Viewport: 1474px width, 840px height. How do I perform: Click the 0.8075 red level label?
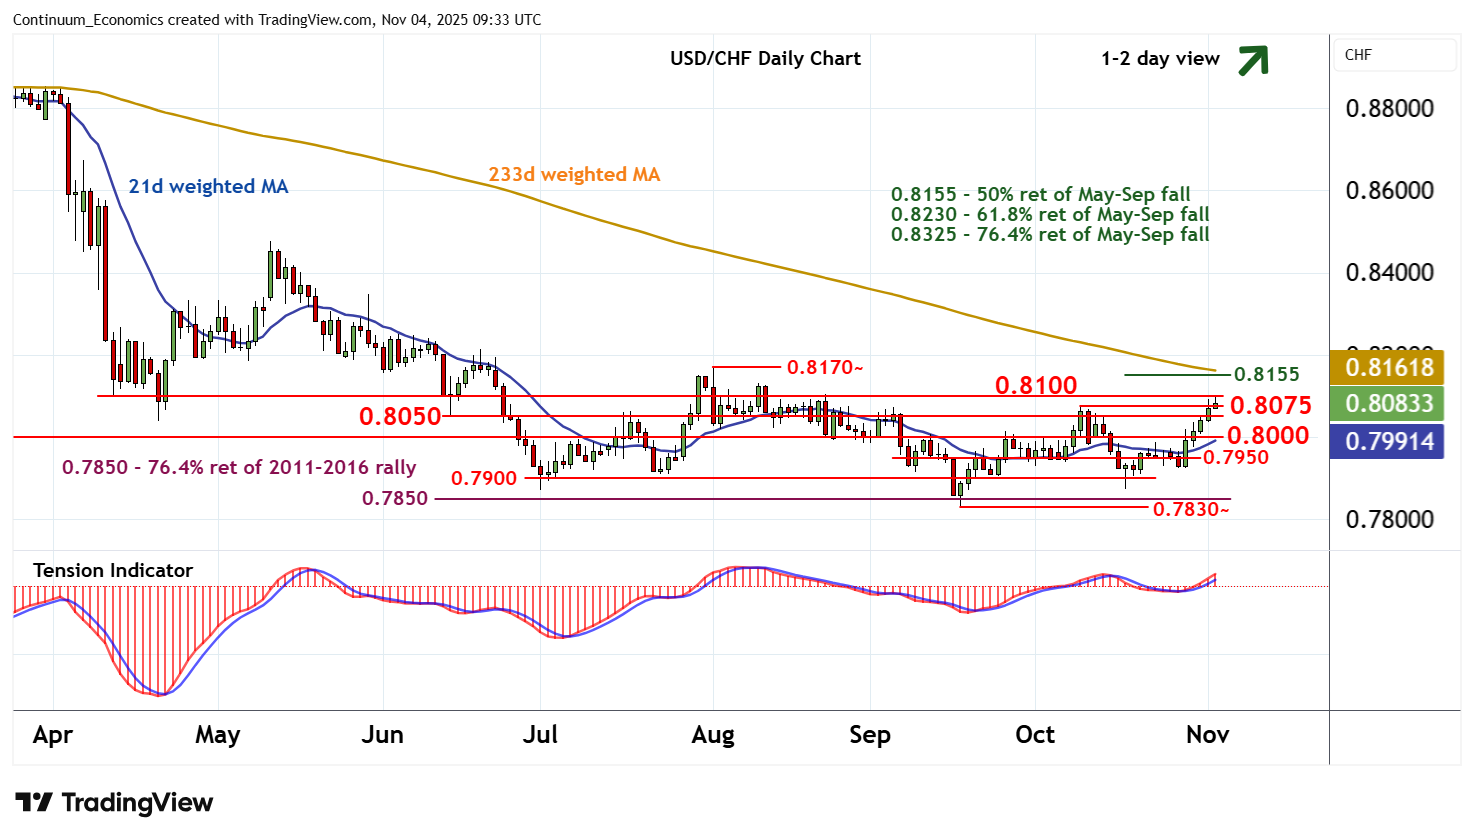click(x=1270, y=405)
